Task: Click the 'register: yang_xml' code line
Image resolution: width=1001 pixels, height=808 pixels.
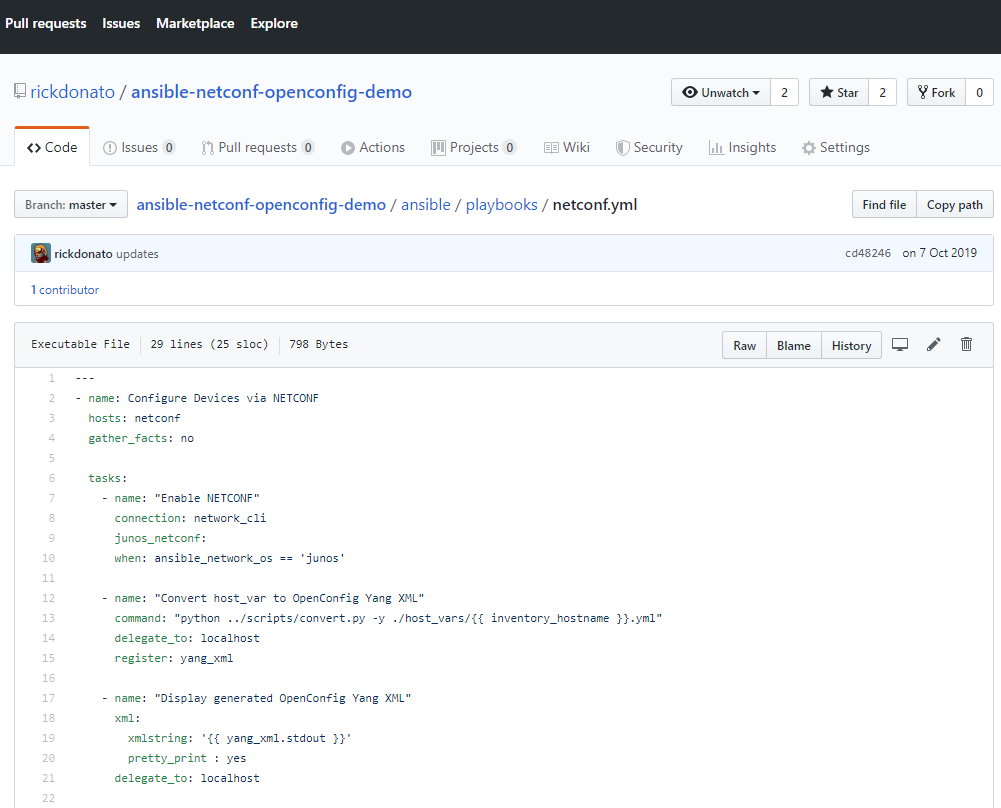Action: click(x=174, y=658)
